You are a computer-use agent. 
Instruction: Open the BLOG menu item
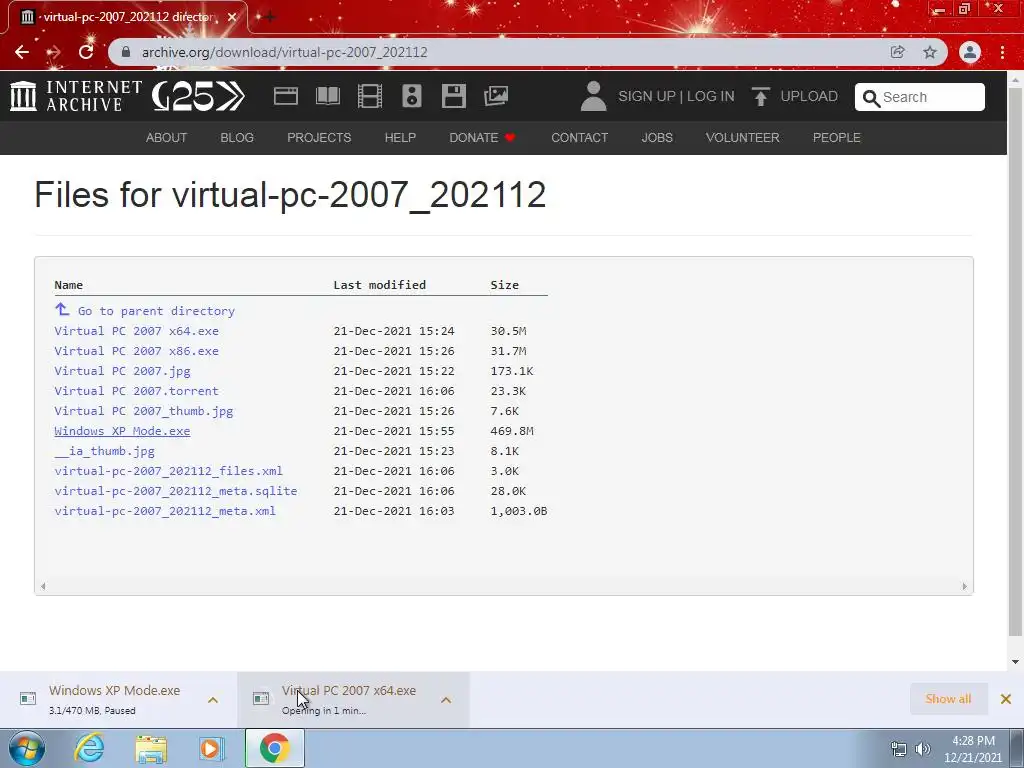point(237,138)
